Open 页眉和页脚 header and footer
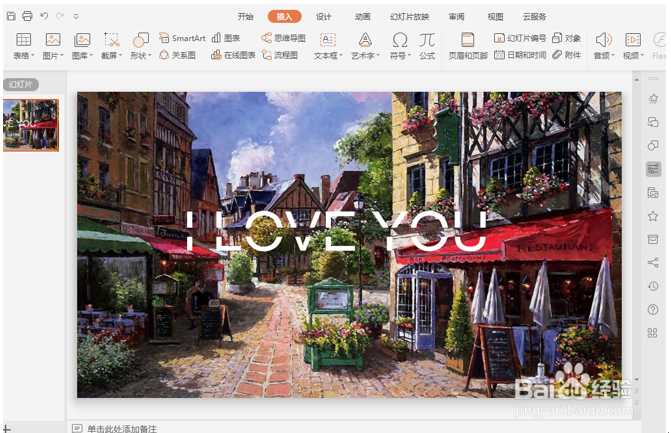 [468, 46]
